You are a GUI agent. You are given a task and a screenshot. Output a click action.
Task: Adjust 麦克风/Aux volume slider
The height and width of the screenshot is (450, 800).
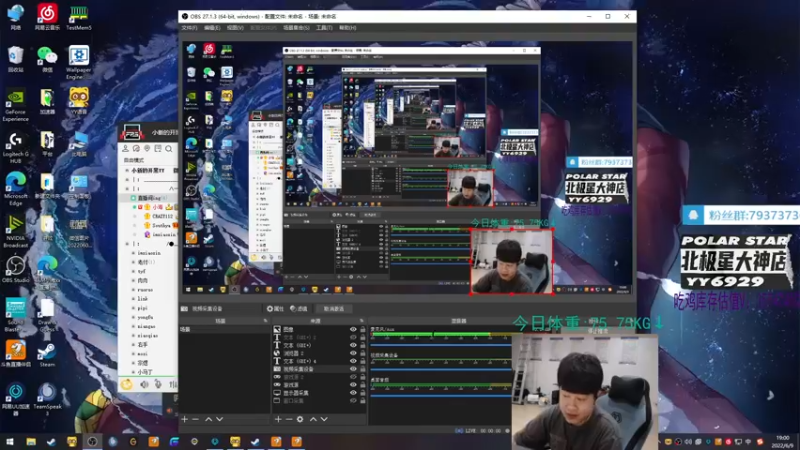pyautogui.click(x=441, y=346)
